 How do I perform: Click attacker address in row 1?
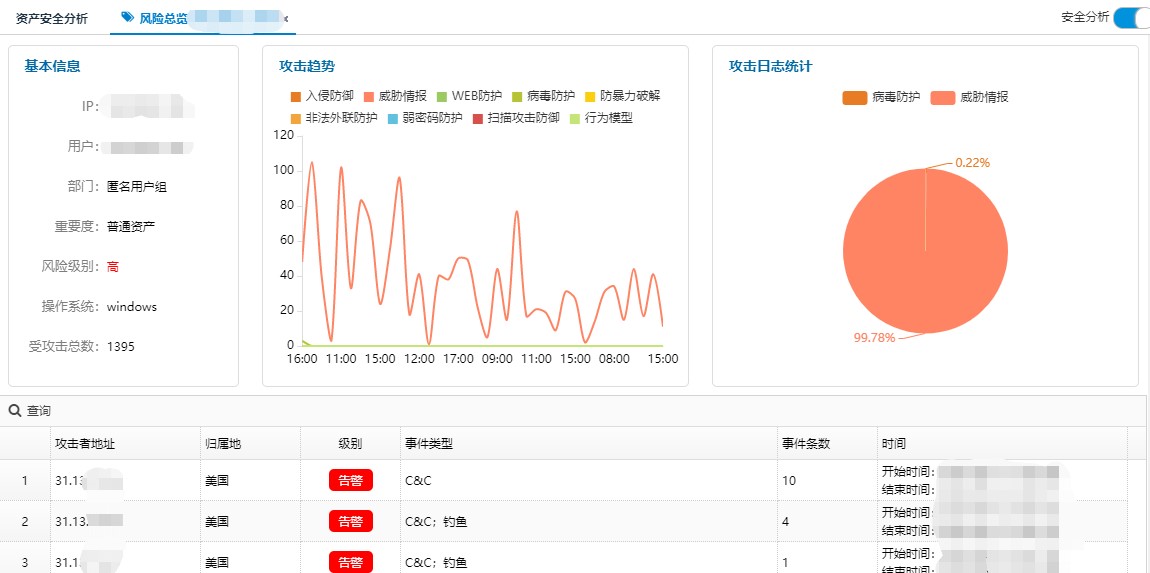[89, 481]
